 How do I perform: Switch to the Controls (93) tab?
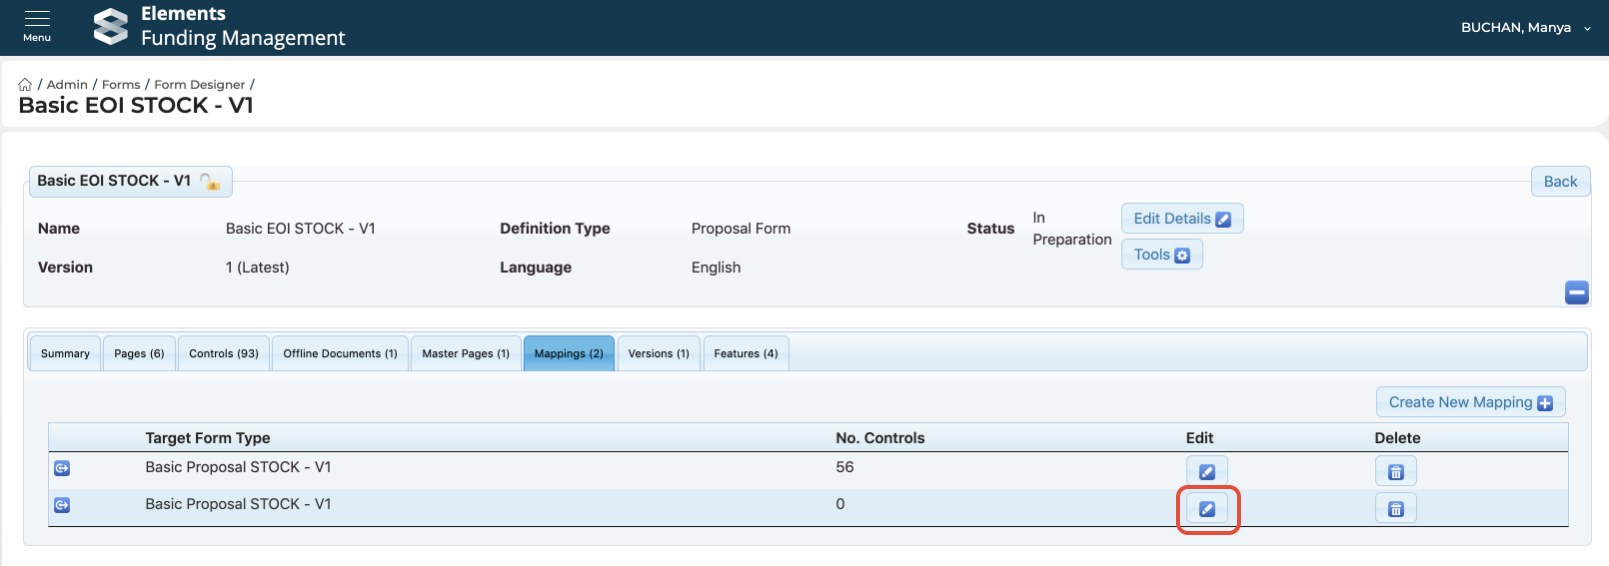coord(223,354)
